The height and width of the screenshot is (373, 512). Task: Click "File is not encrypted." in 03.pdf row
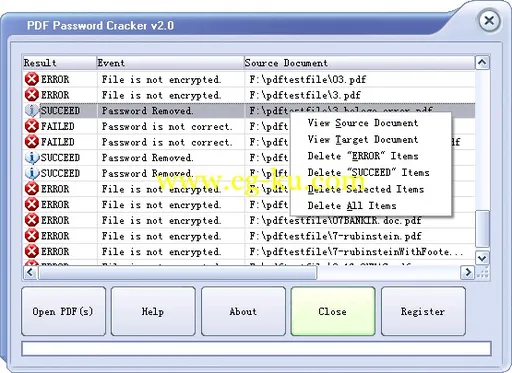click(x=161, y=79)
